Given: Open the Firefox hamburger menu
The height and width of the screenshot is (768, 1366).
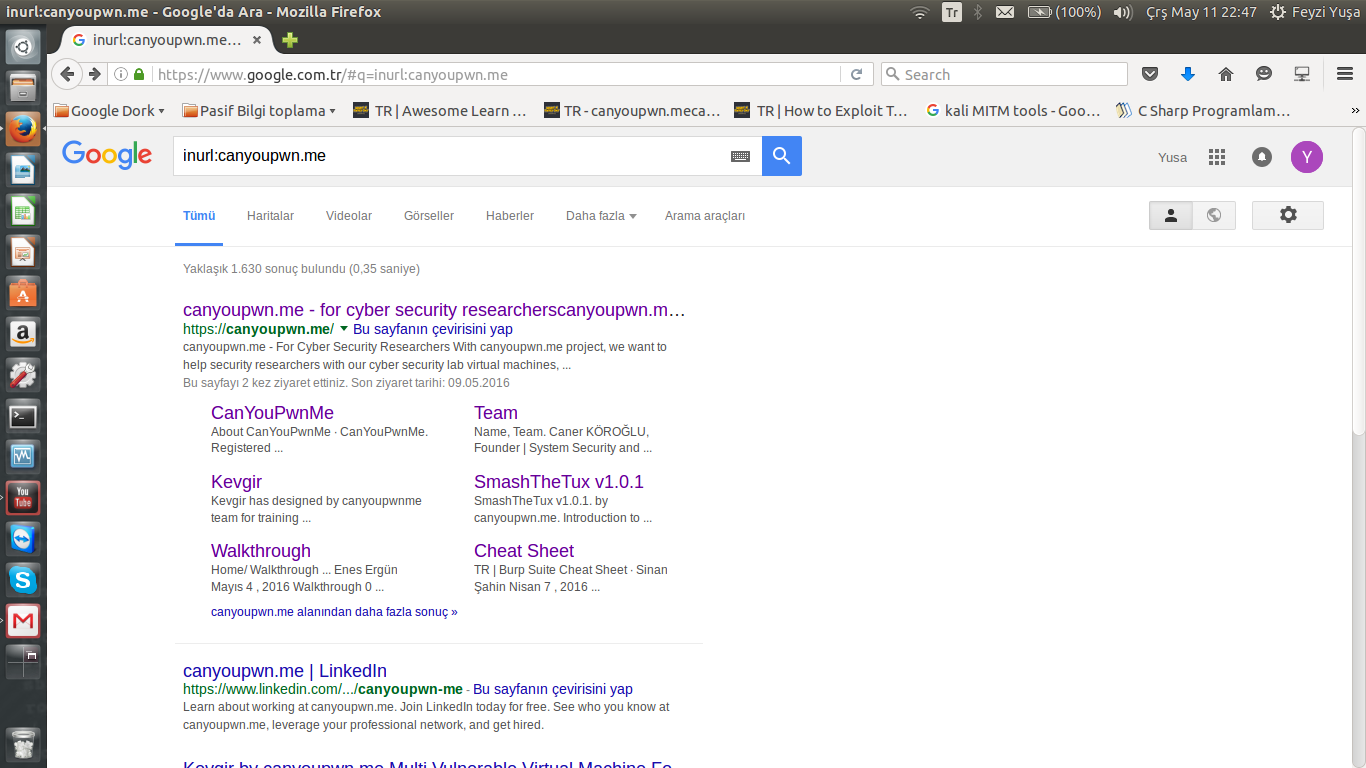Looking at the screenshot, I should pyautogui.click(x=1345, y=74).
